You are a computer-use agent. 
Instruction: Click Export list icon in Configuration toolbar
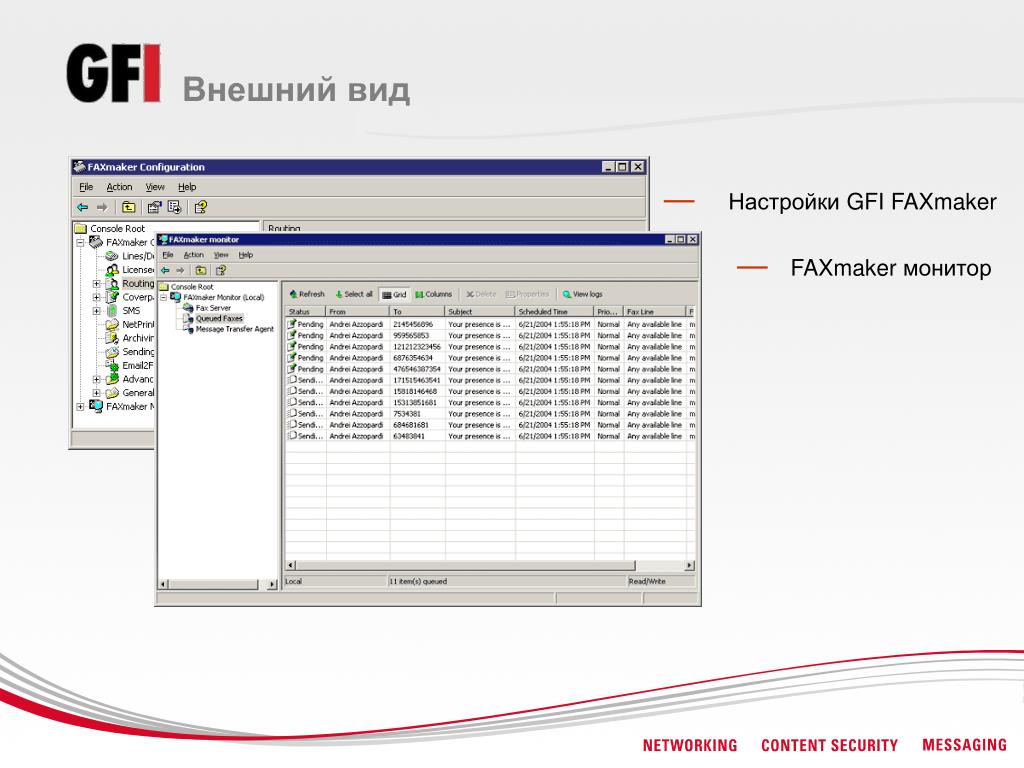pyautogui.click(x=174, y=208)
